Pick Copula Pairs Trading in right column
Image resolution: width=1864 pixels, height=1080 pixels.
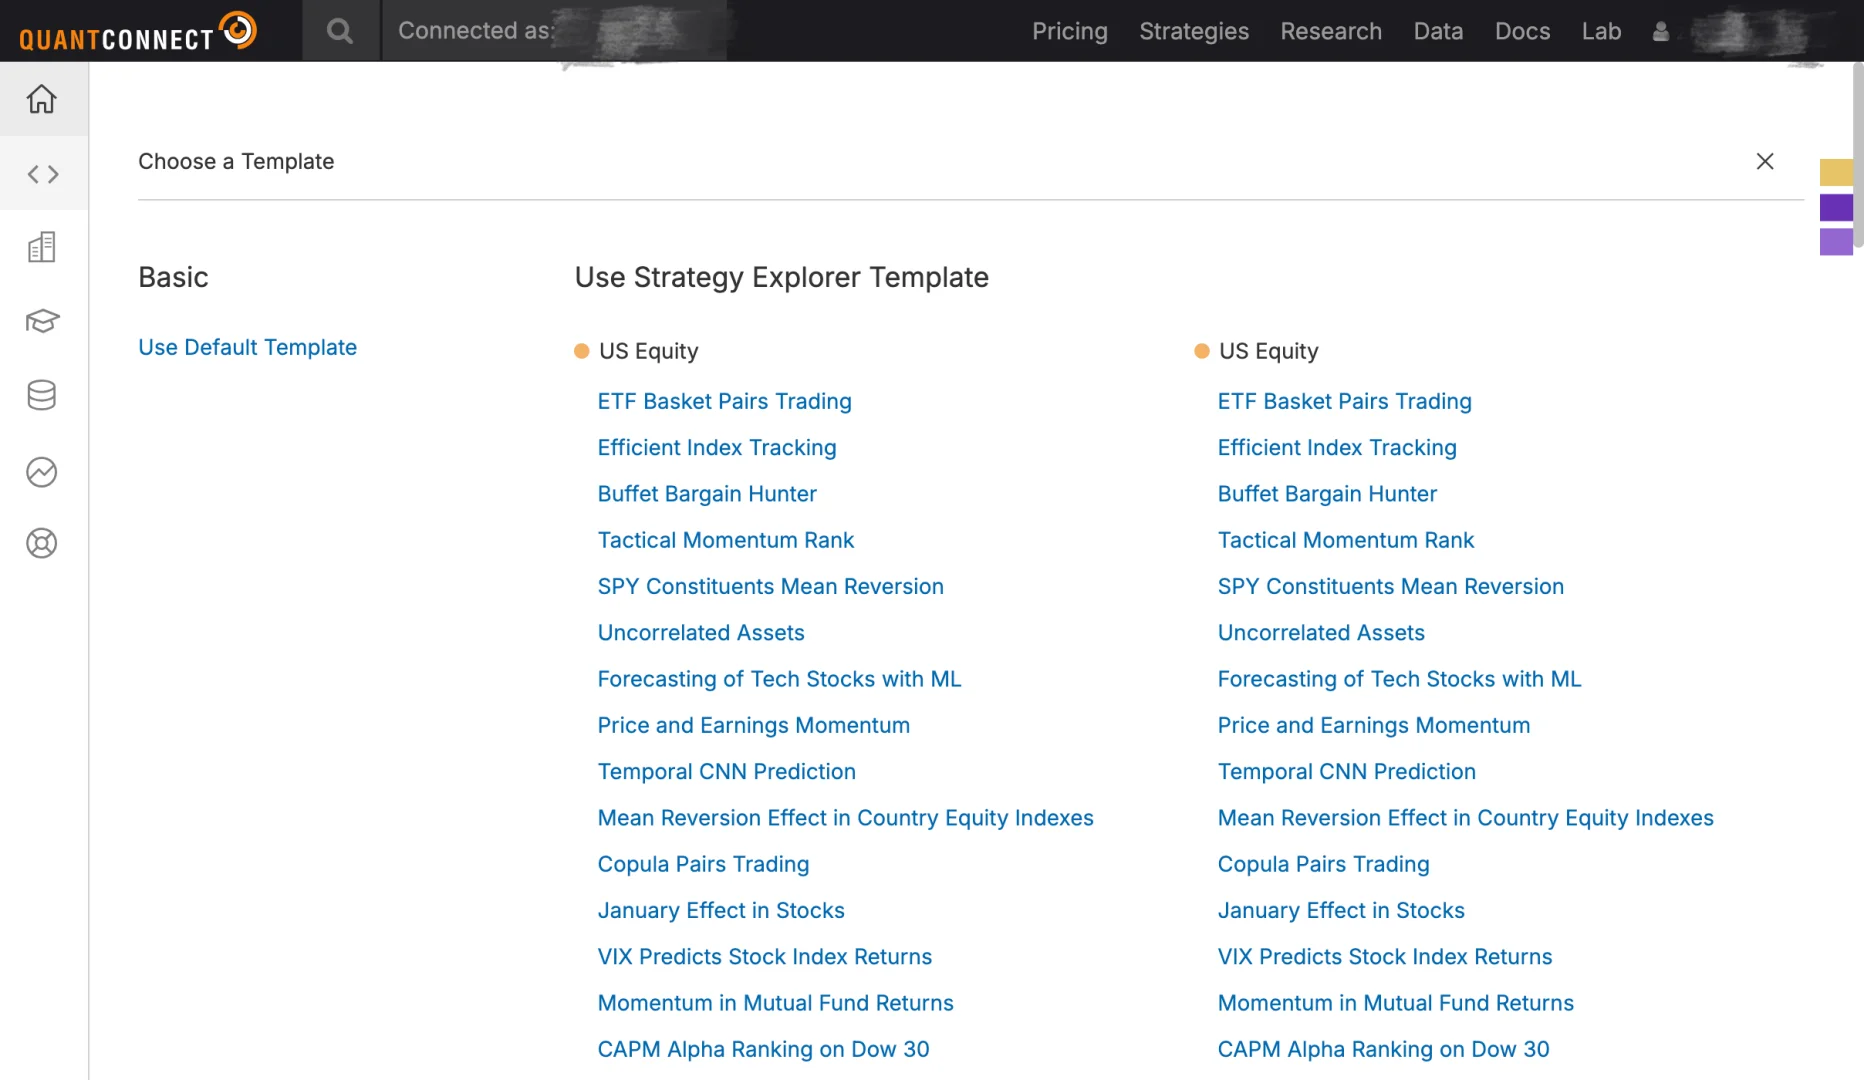(1323, 864)
